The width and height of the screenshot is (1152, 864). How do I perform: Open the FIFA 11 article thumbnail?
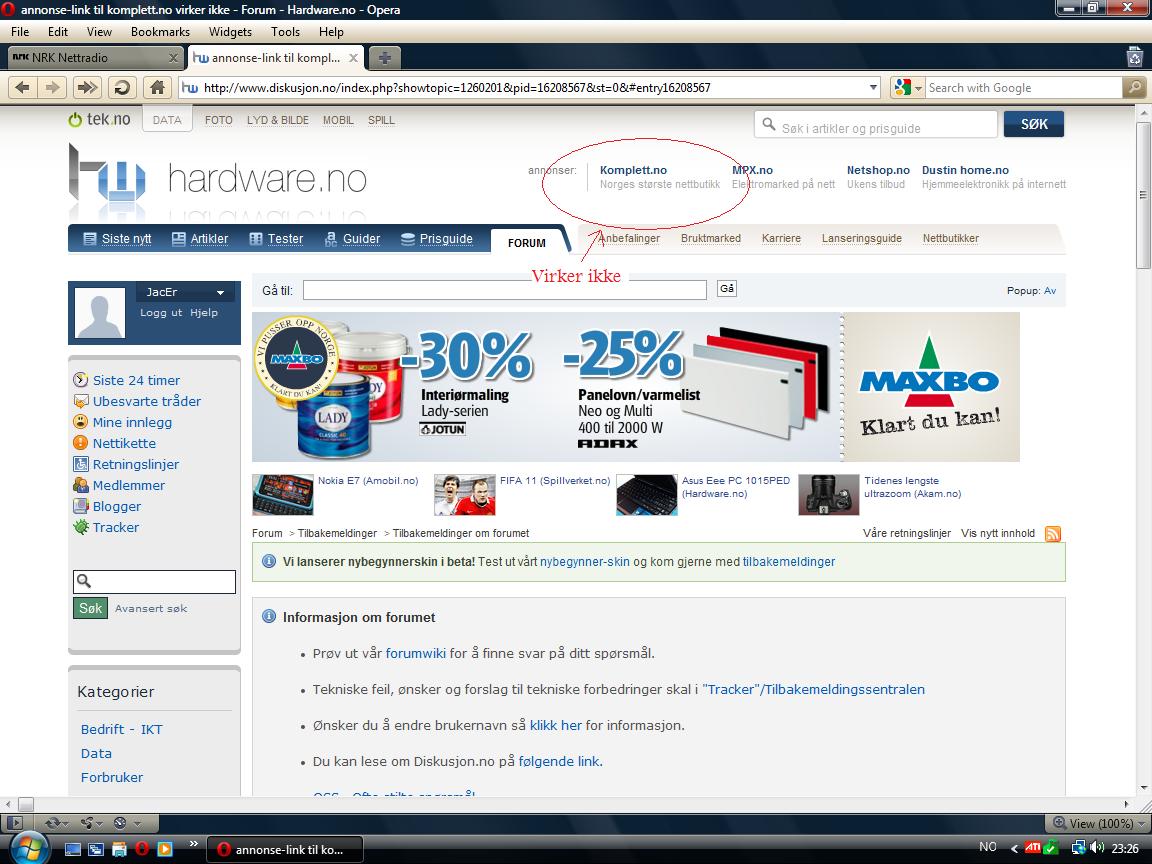[x=465, y=494]
